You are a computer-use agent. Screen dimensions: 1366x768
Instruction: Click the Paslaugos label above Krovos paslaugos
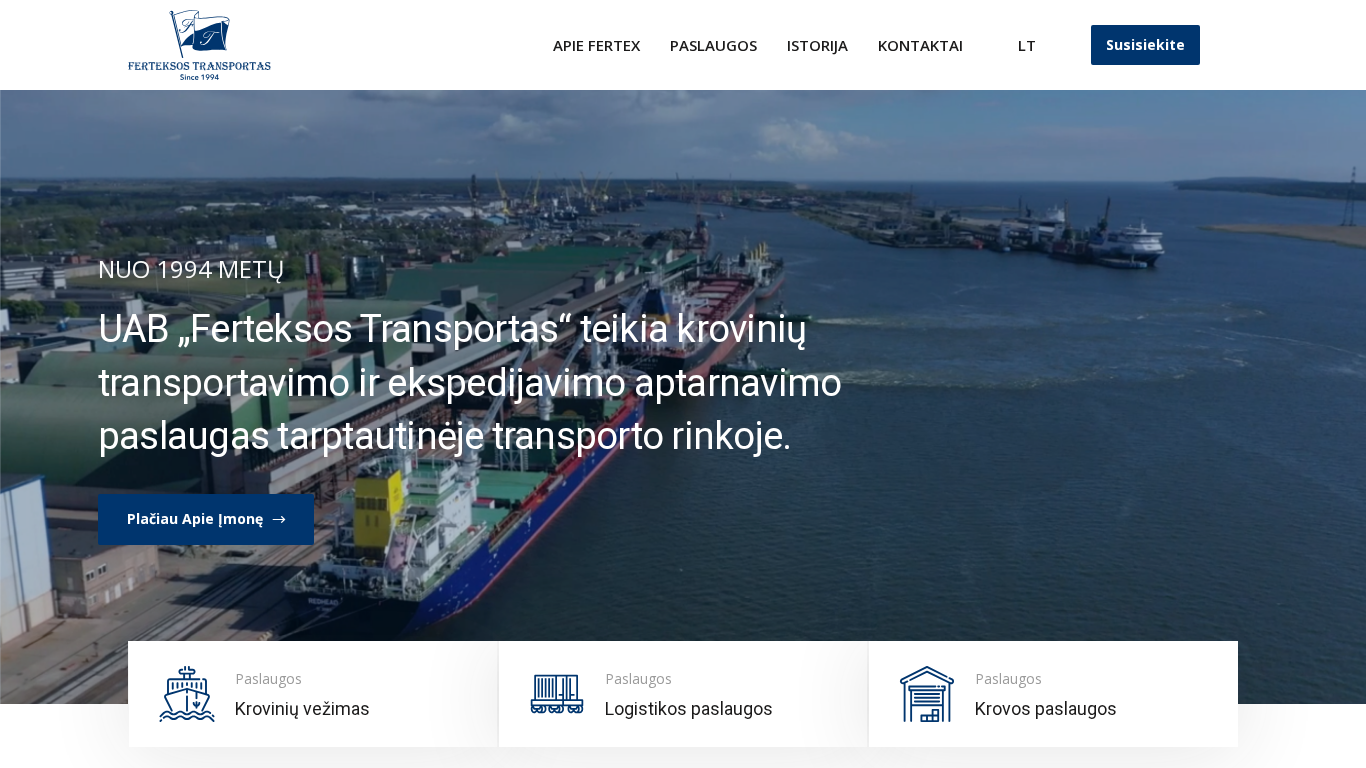click(x=1008, y=679)
